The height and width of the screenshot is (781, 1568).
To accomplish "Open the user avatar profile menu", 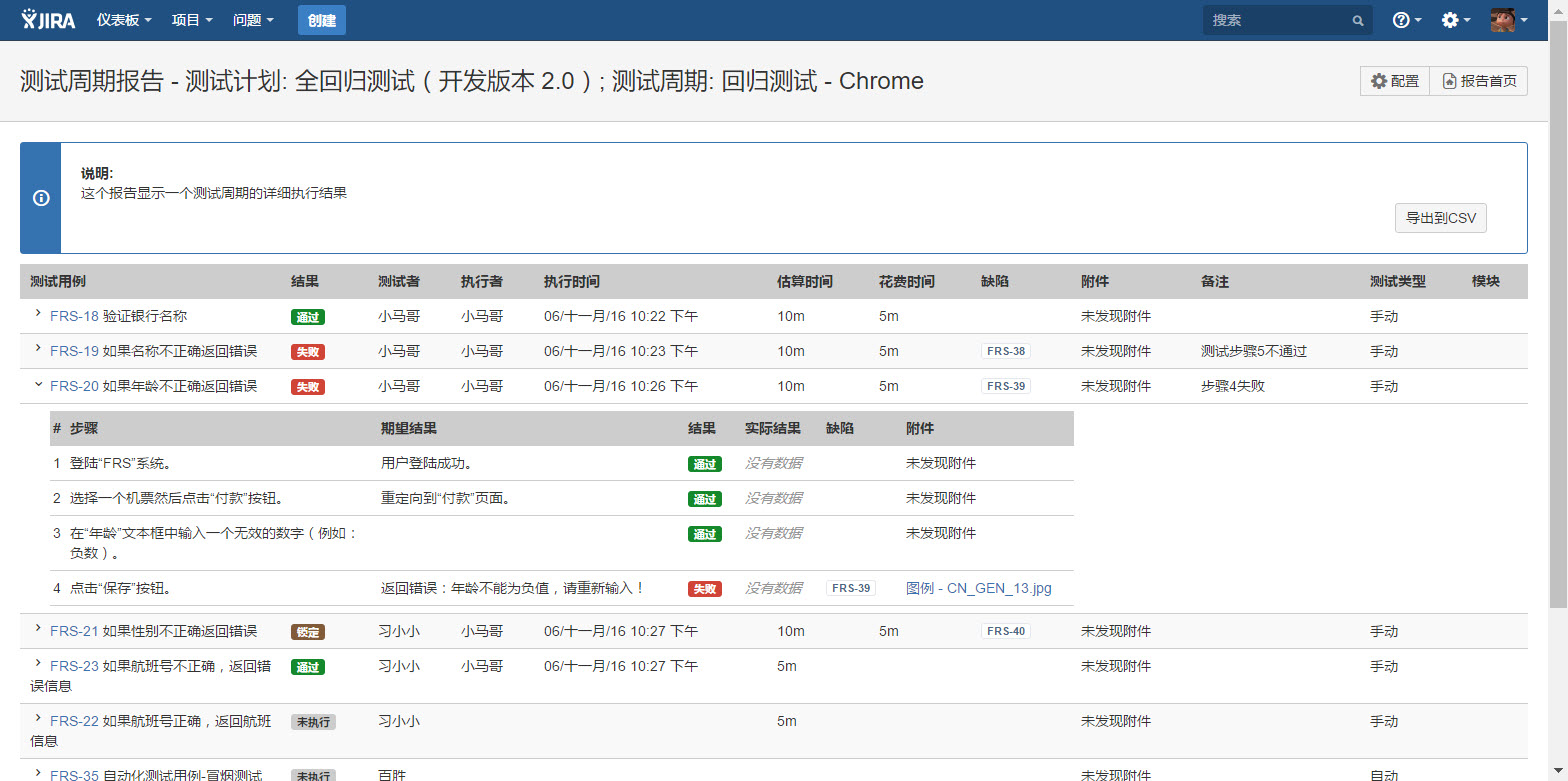I will coord(1509,20).
